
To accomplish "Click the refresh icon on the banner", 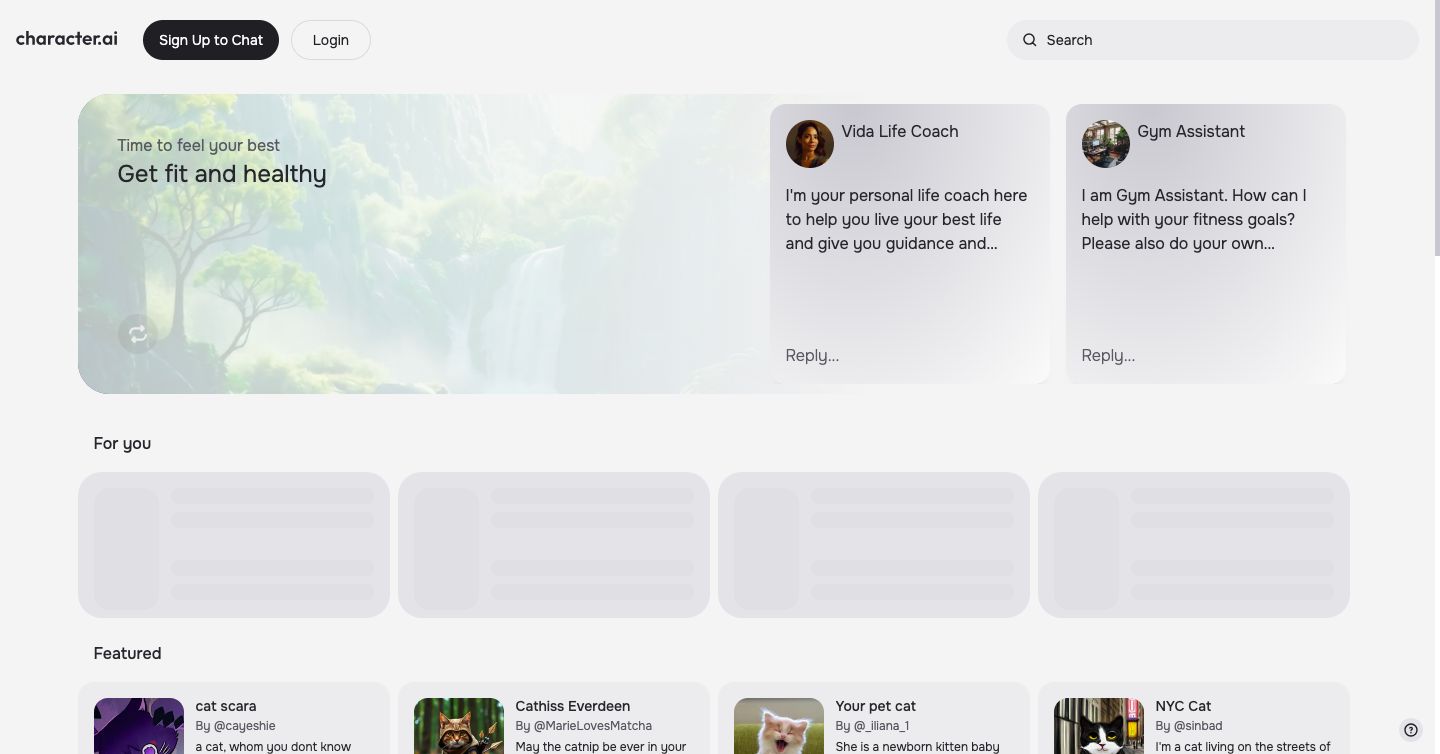I will (x=137, y=334).
